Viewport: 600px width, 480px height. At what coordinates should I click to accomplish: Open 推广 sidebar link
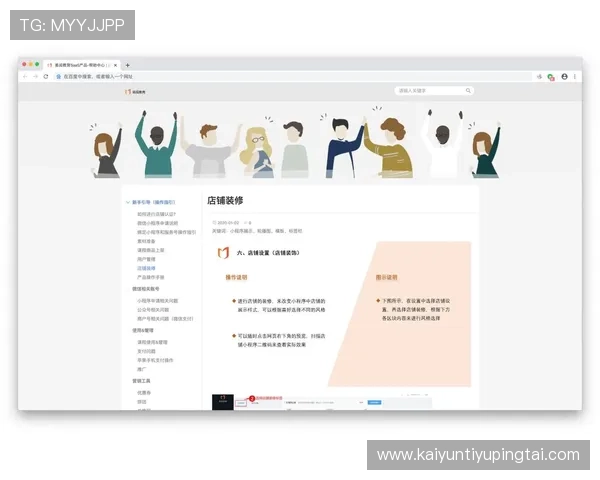click(142, 369)
